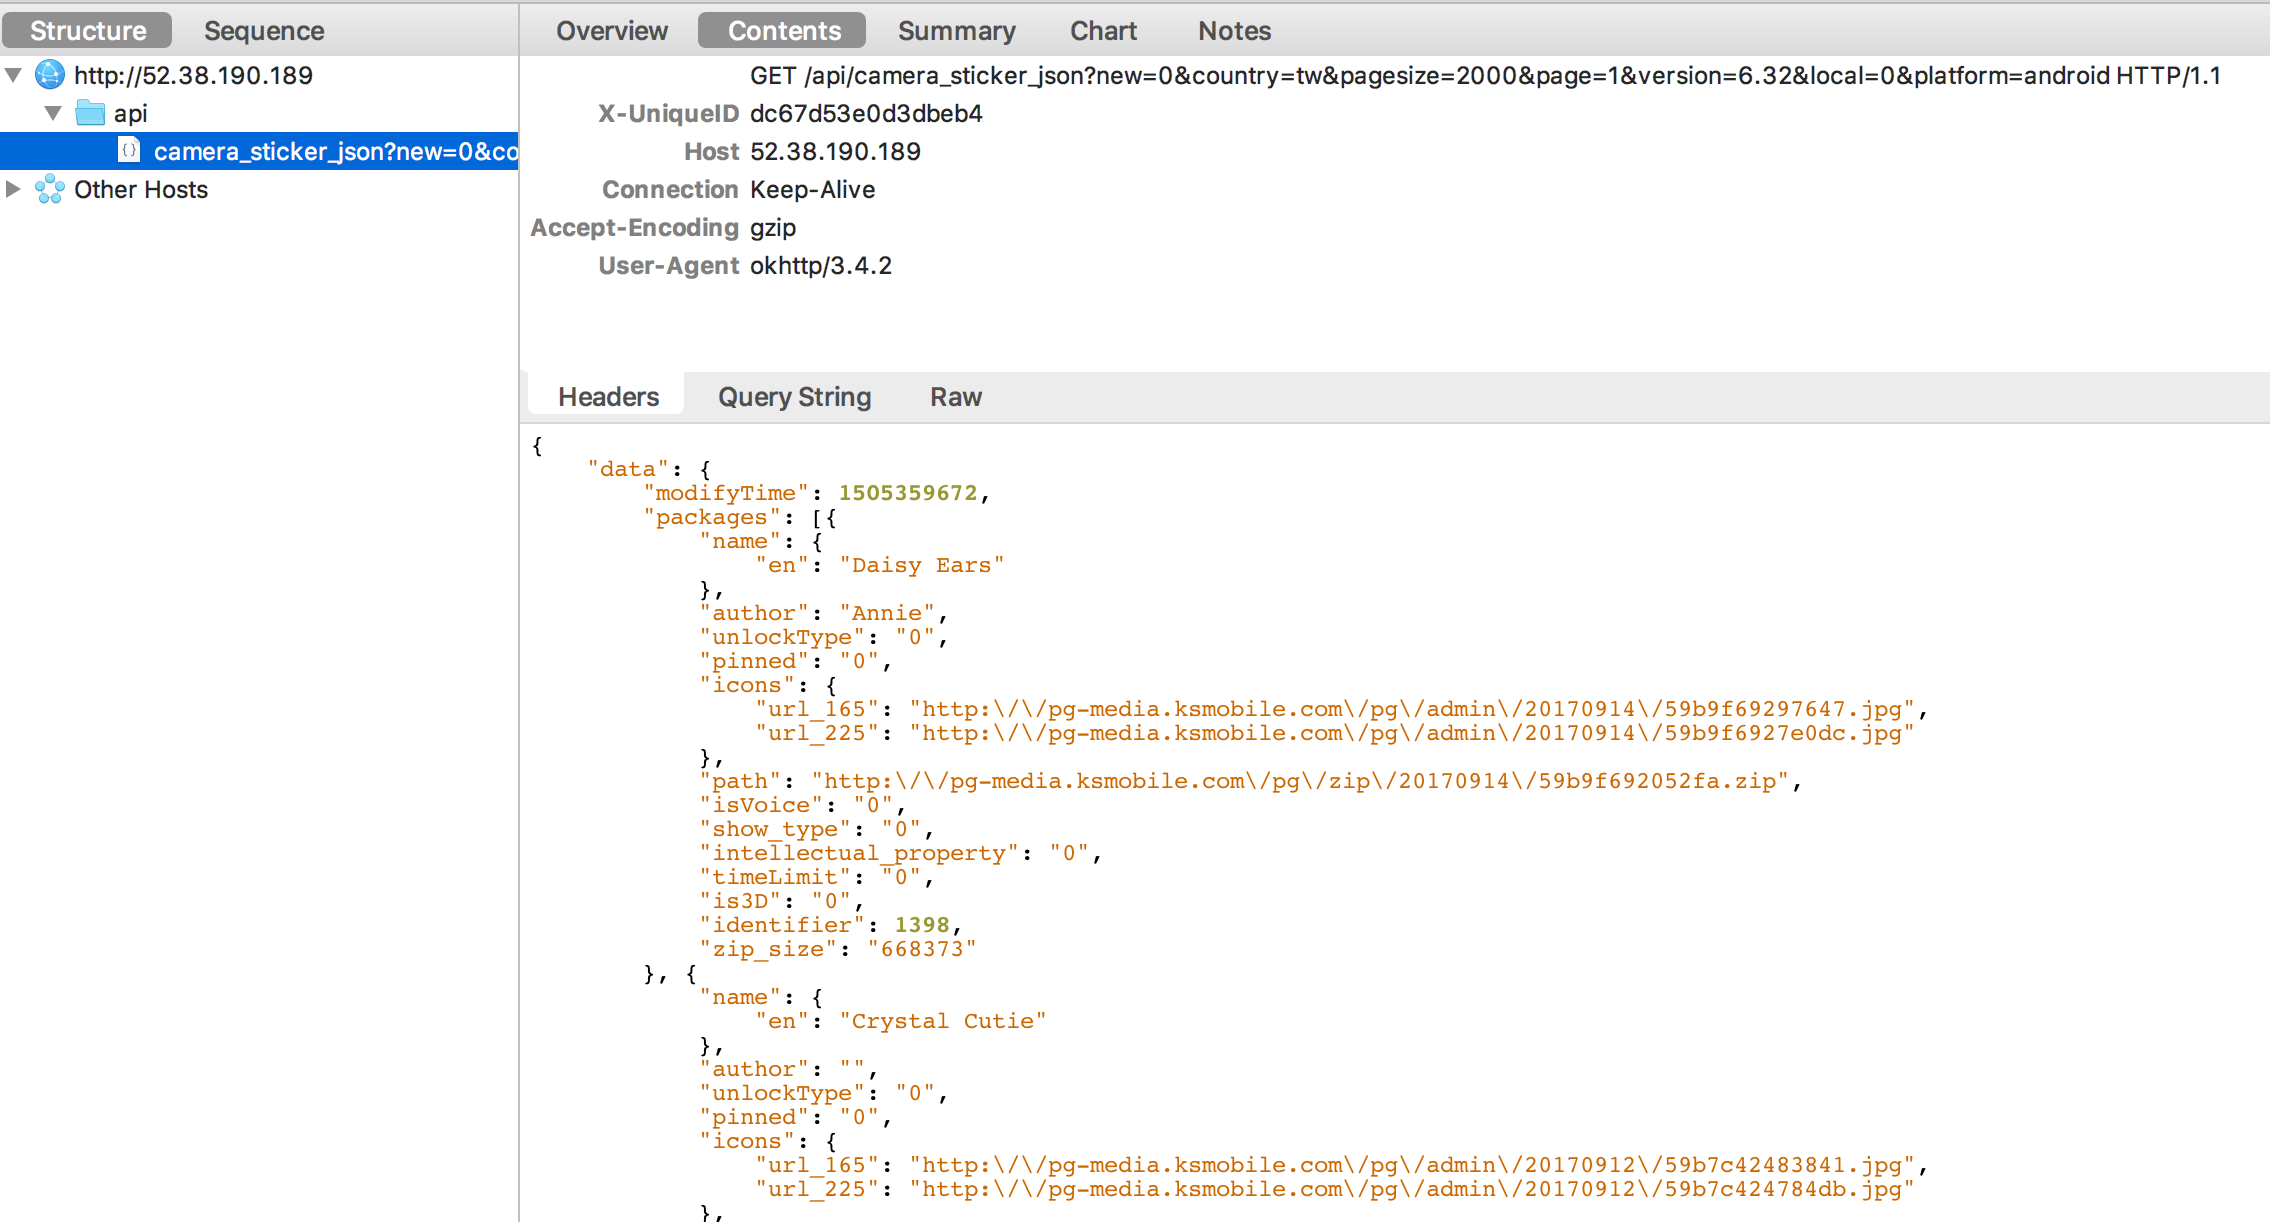
Task: Select the Contents tab
Action: click(x=783, y=31)
